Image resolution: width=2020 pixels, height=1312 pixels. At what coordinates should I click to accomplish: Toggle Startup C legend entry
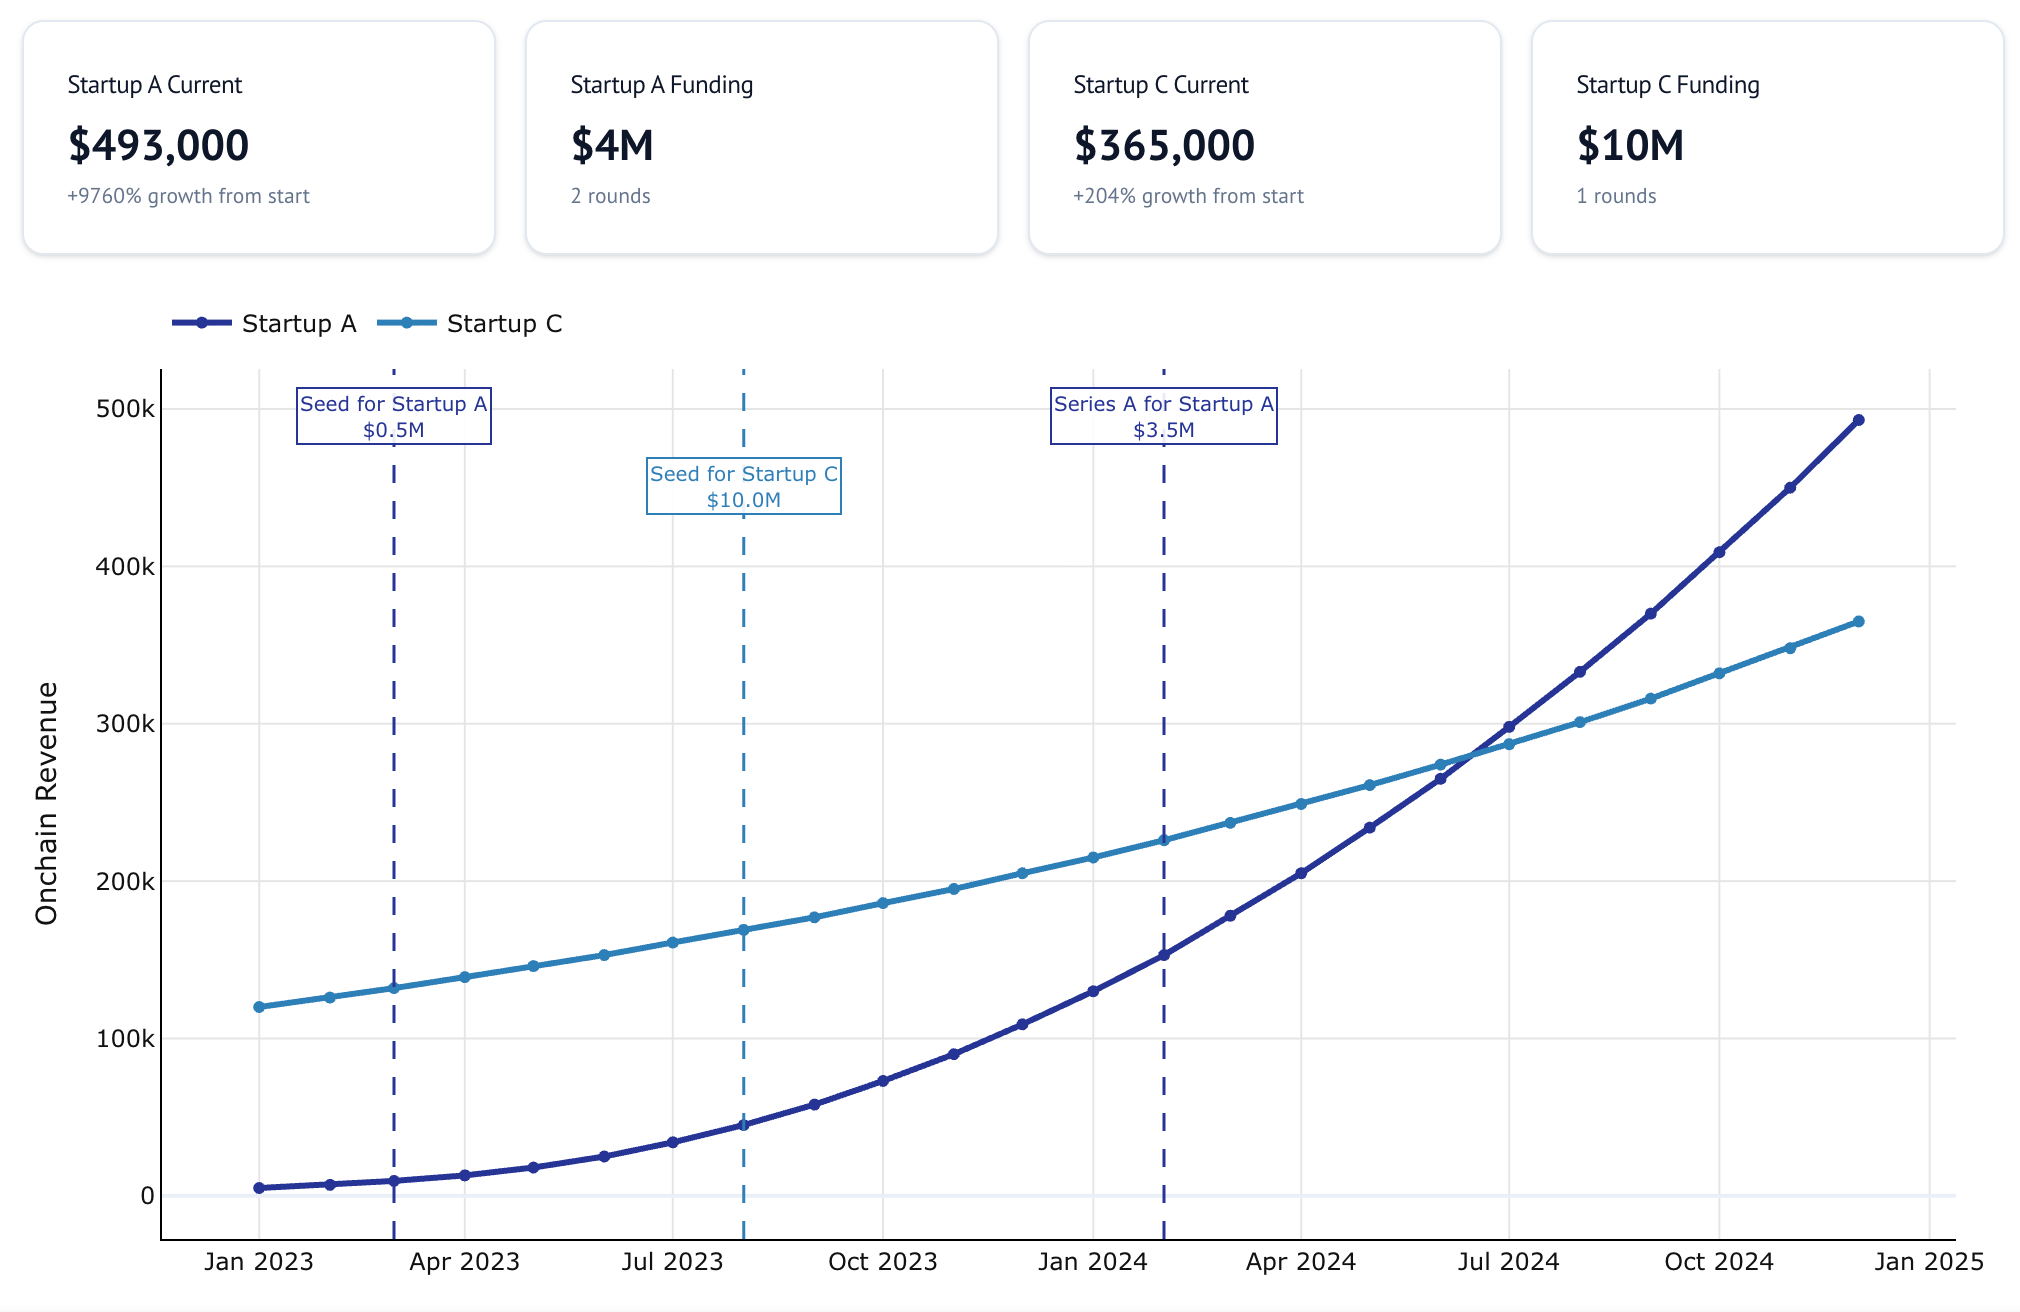[503, 324]
